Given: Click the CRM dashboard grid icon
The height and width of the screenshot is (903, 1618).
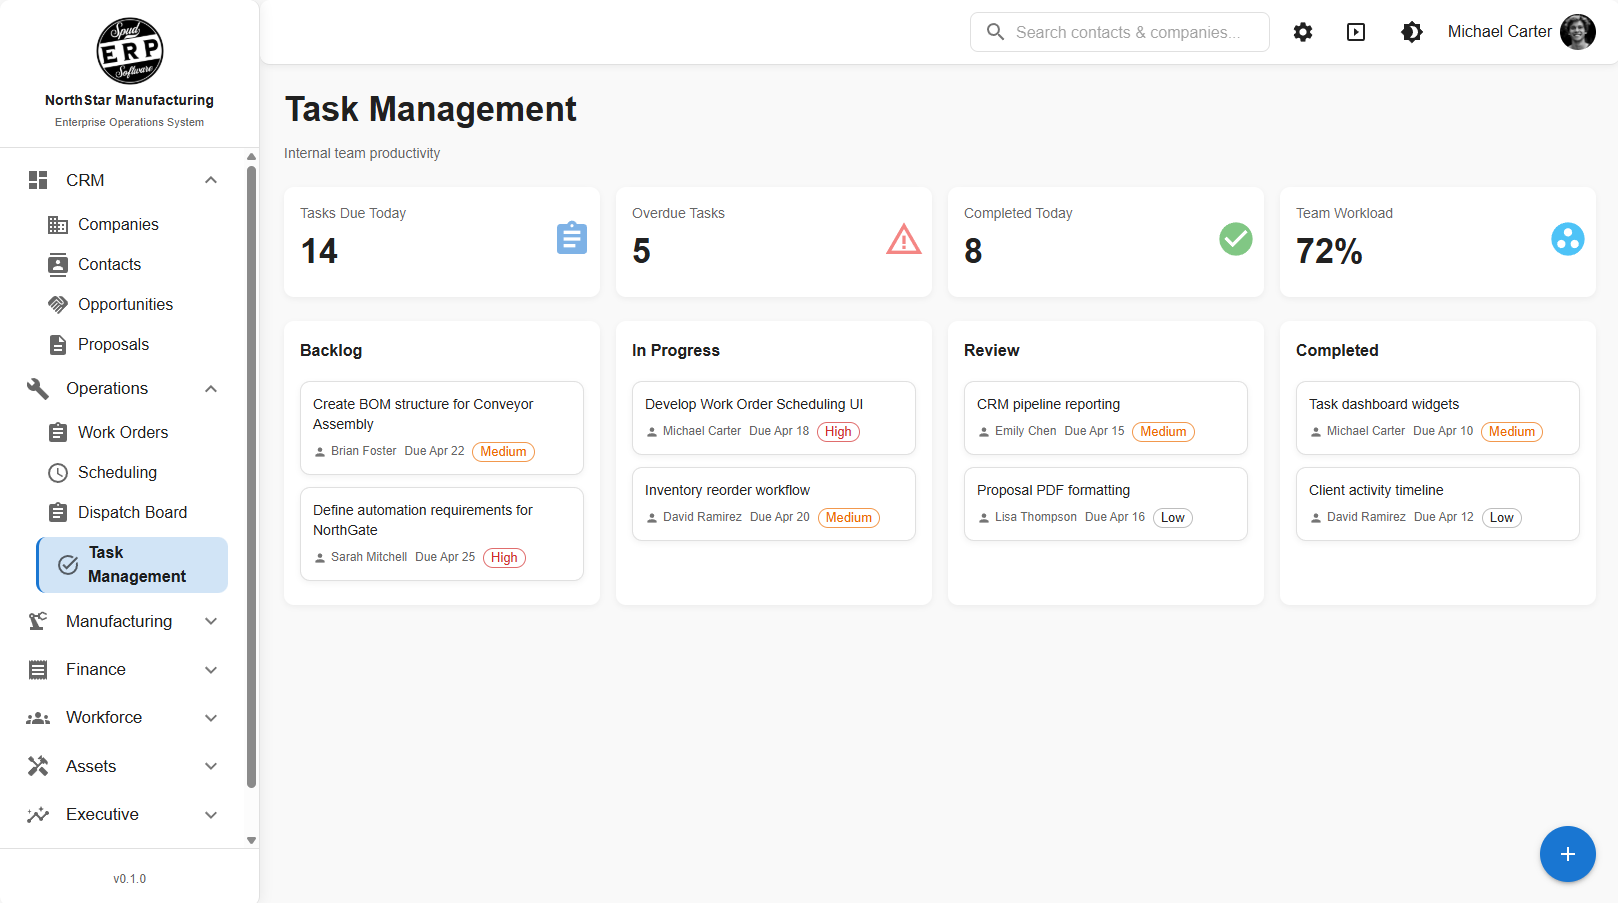Looking at the screenshot, I should (x=38, y=180).
